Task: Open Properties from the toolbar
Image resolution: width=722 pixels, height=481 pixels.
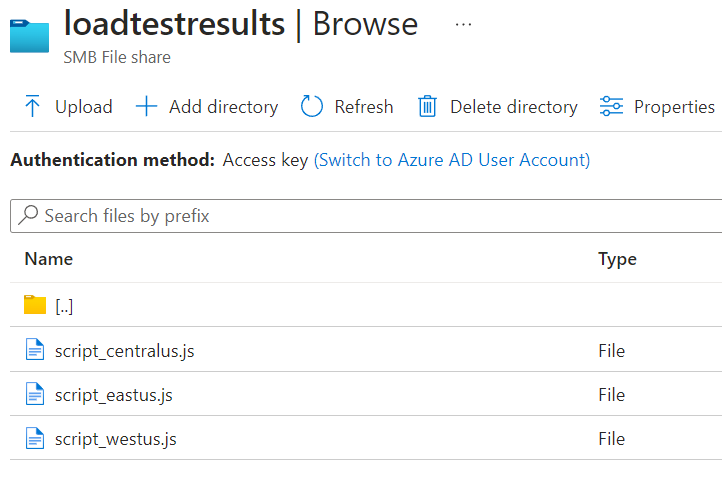Action: (674, 107)
